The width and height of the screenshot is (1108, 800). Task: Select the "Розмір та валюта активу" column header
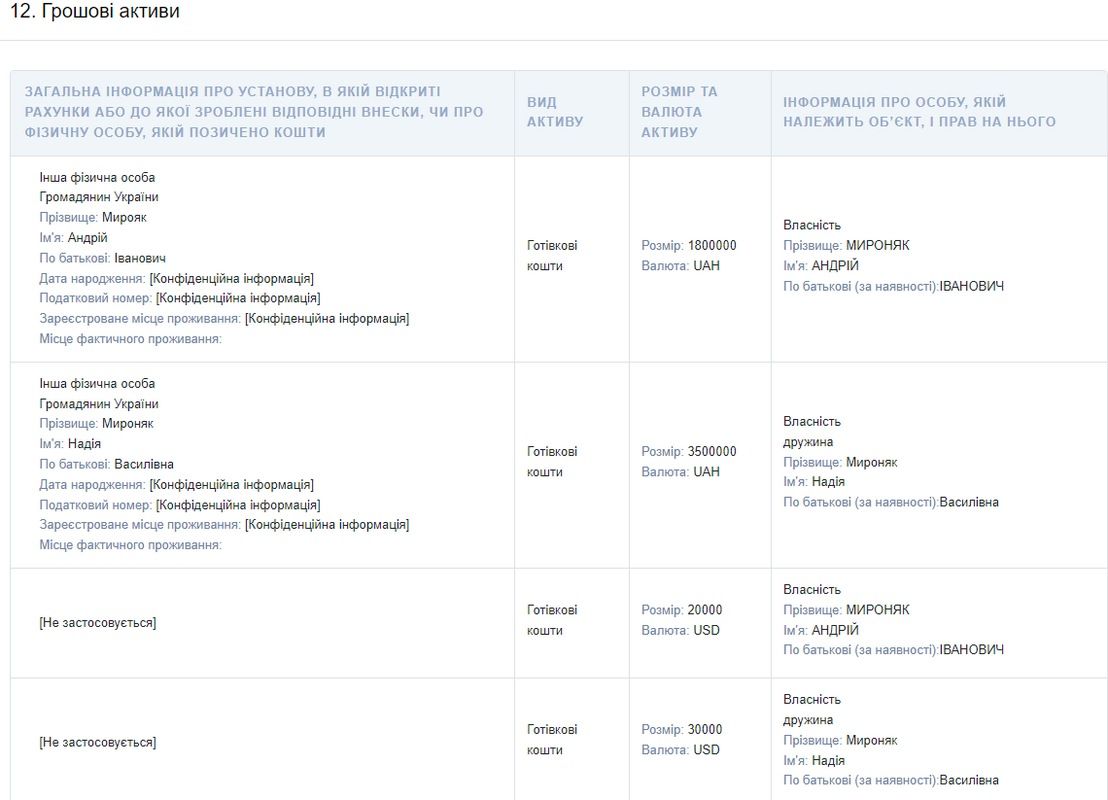pos(680,111)
